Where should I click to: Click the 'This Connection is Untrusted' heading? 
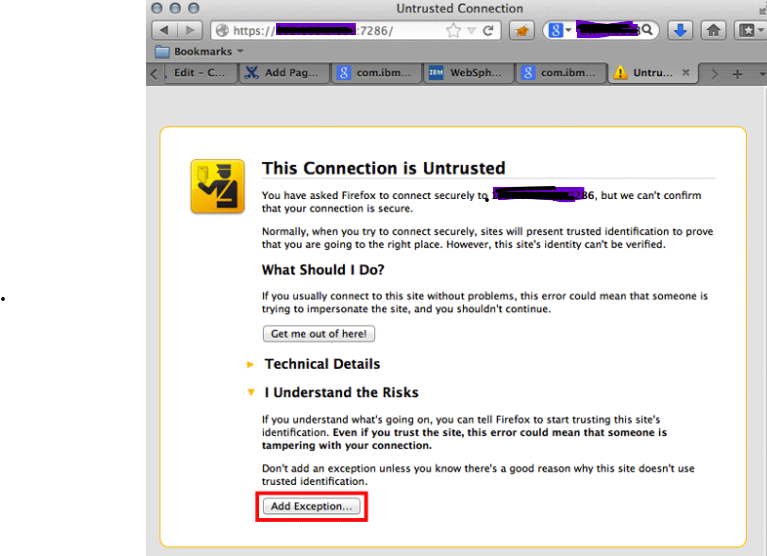point(384,168)
